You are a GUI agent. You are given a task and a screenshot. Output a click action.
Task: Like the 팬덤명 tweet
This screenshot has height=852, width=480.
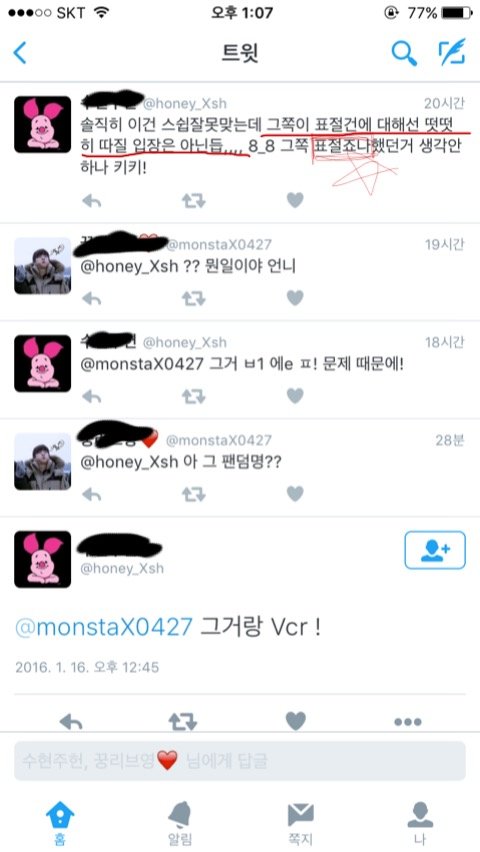tap(295, 493)
